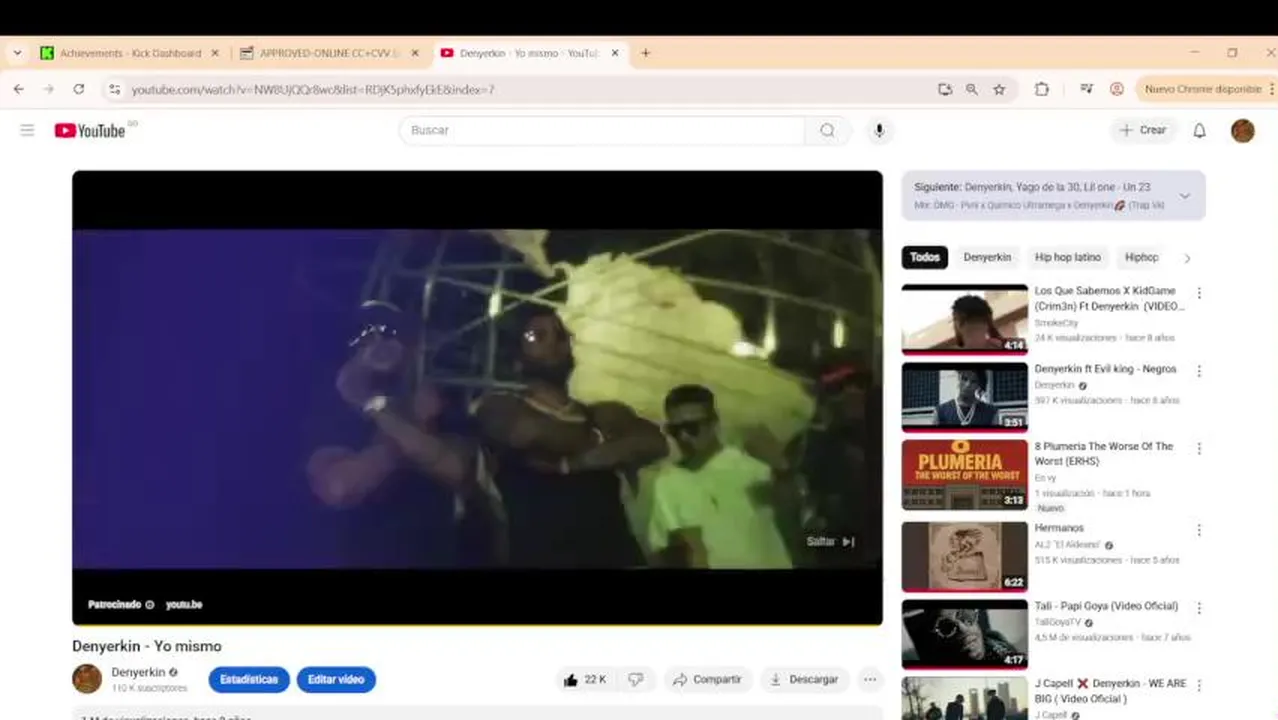Click the Patrocinado info icon
This screenshot has height=720, width=1278.
[x=150, y=604]
